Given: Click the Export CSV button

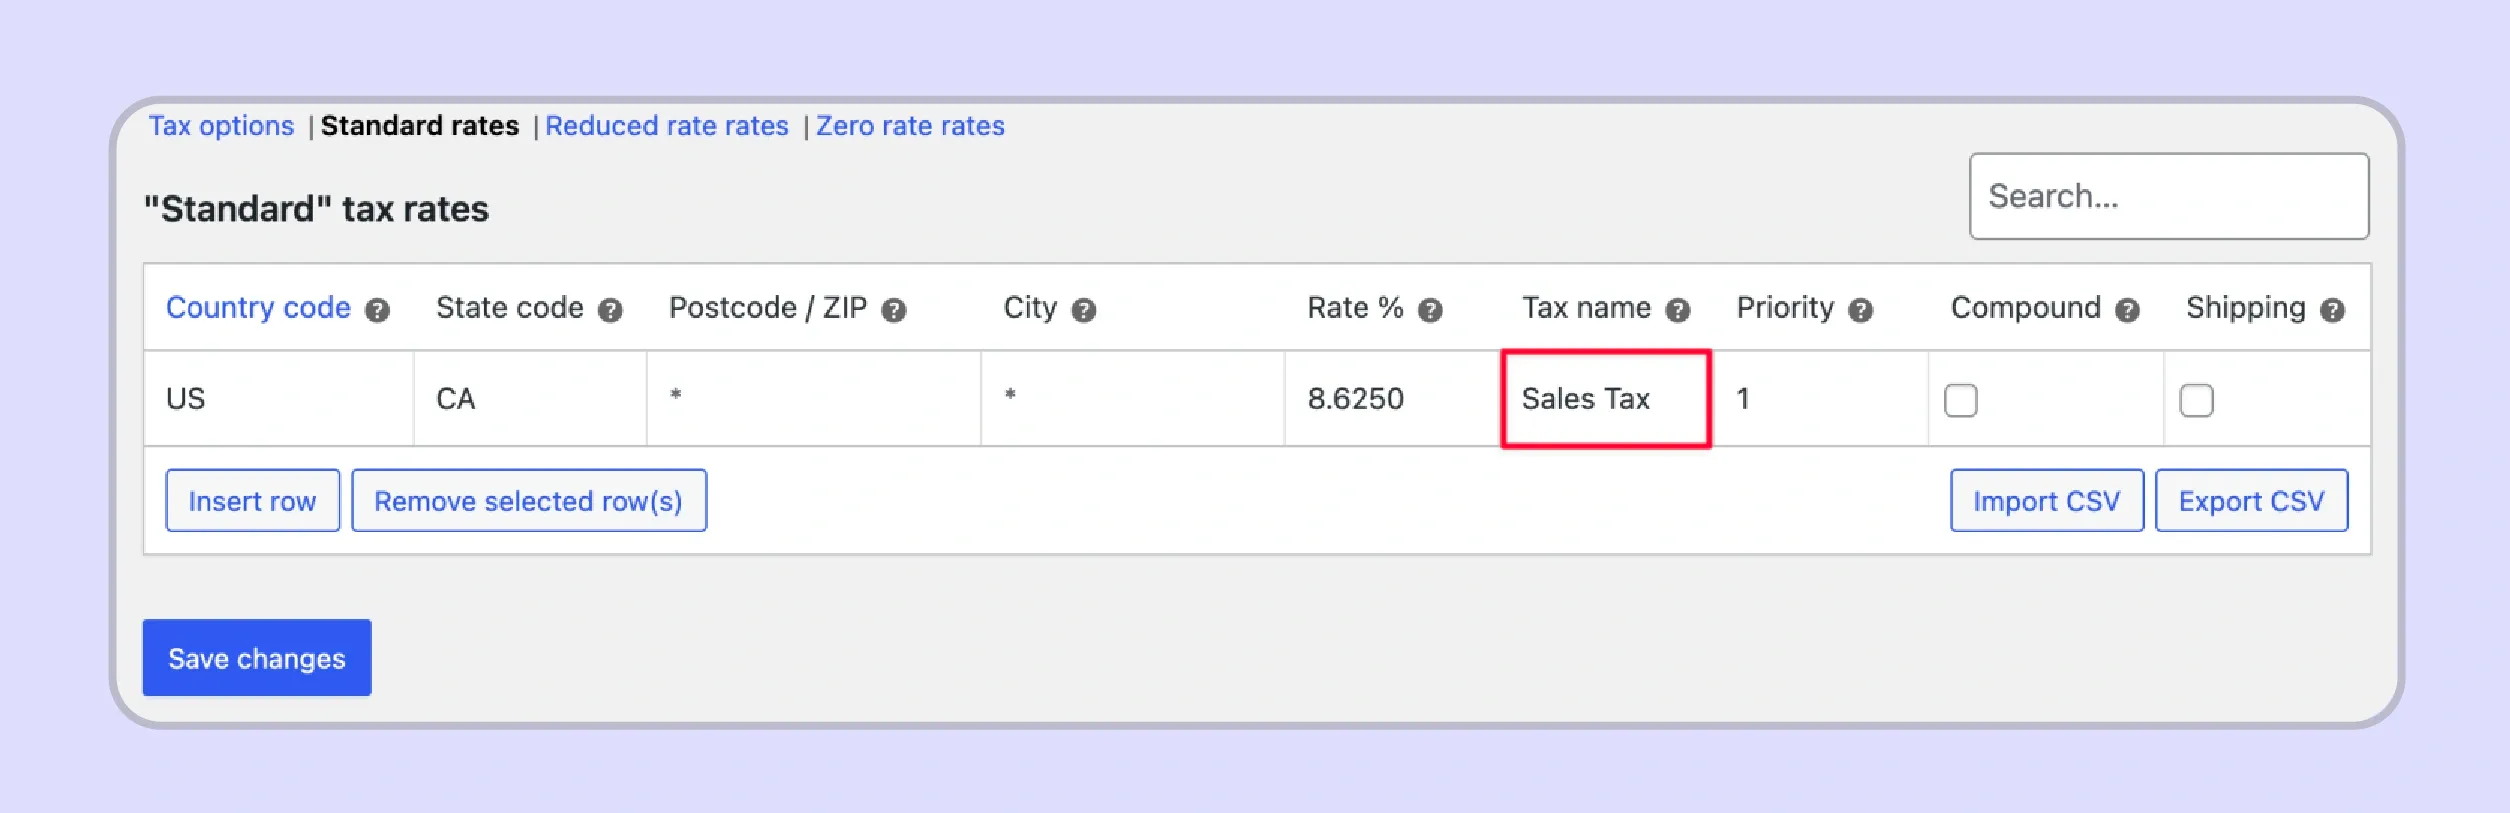Looking at the screenshot, I should click(x=2252, y=500).
